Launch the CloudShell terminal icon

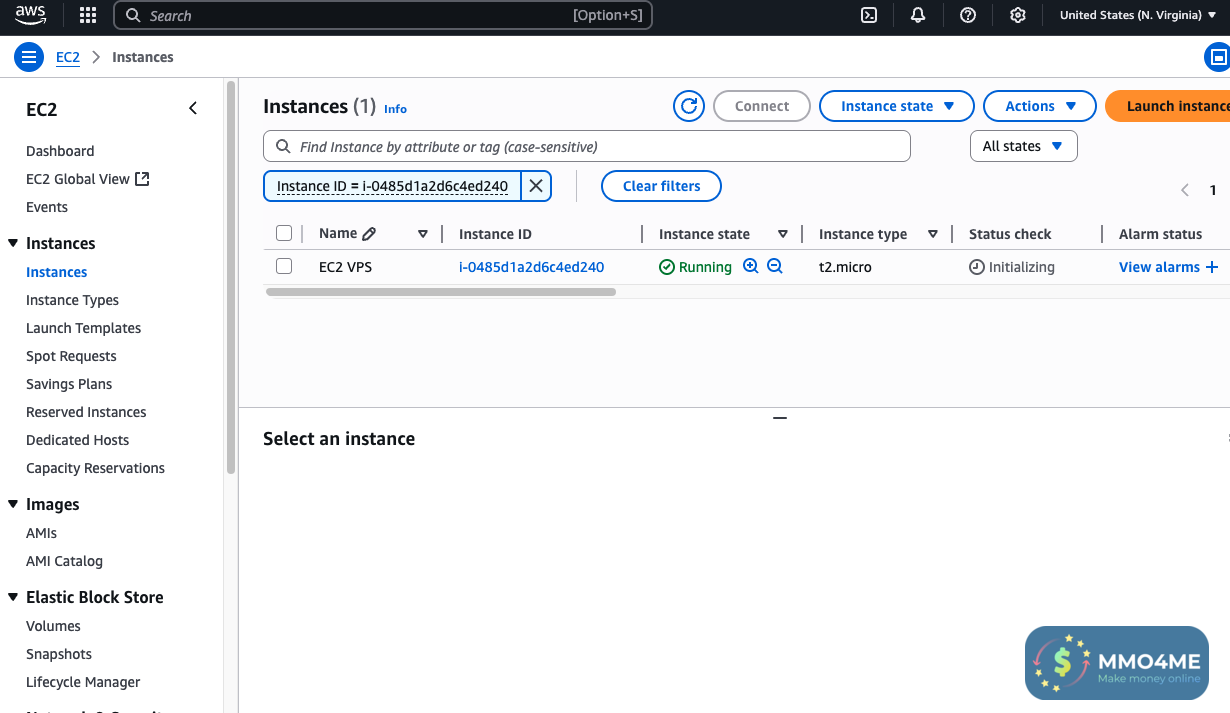869,15
